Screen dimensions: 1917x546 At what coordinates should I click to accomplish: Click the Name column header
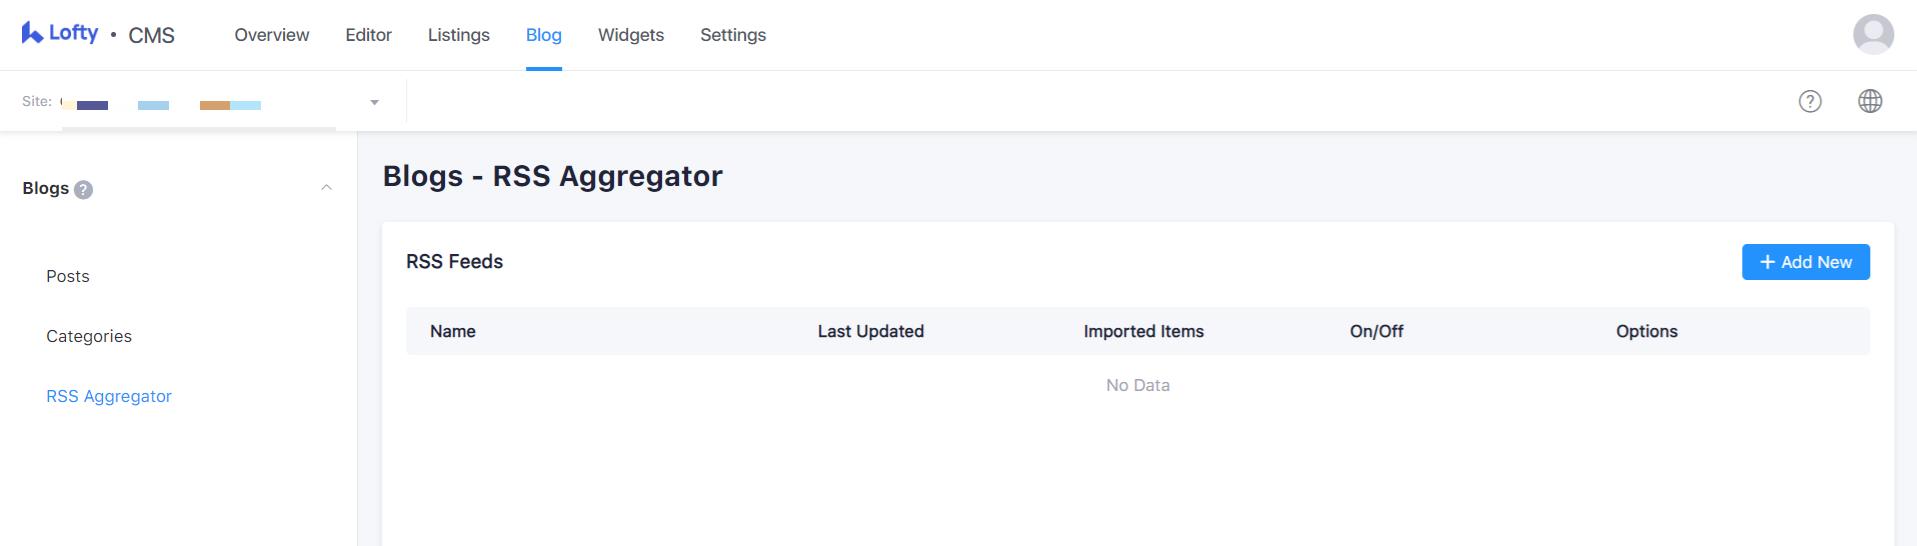click(x=452, y=331)
